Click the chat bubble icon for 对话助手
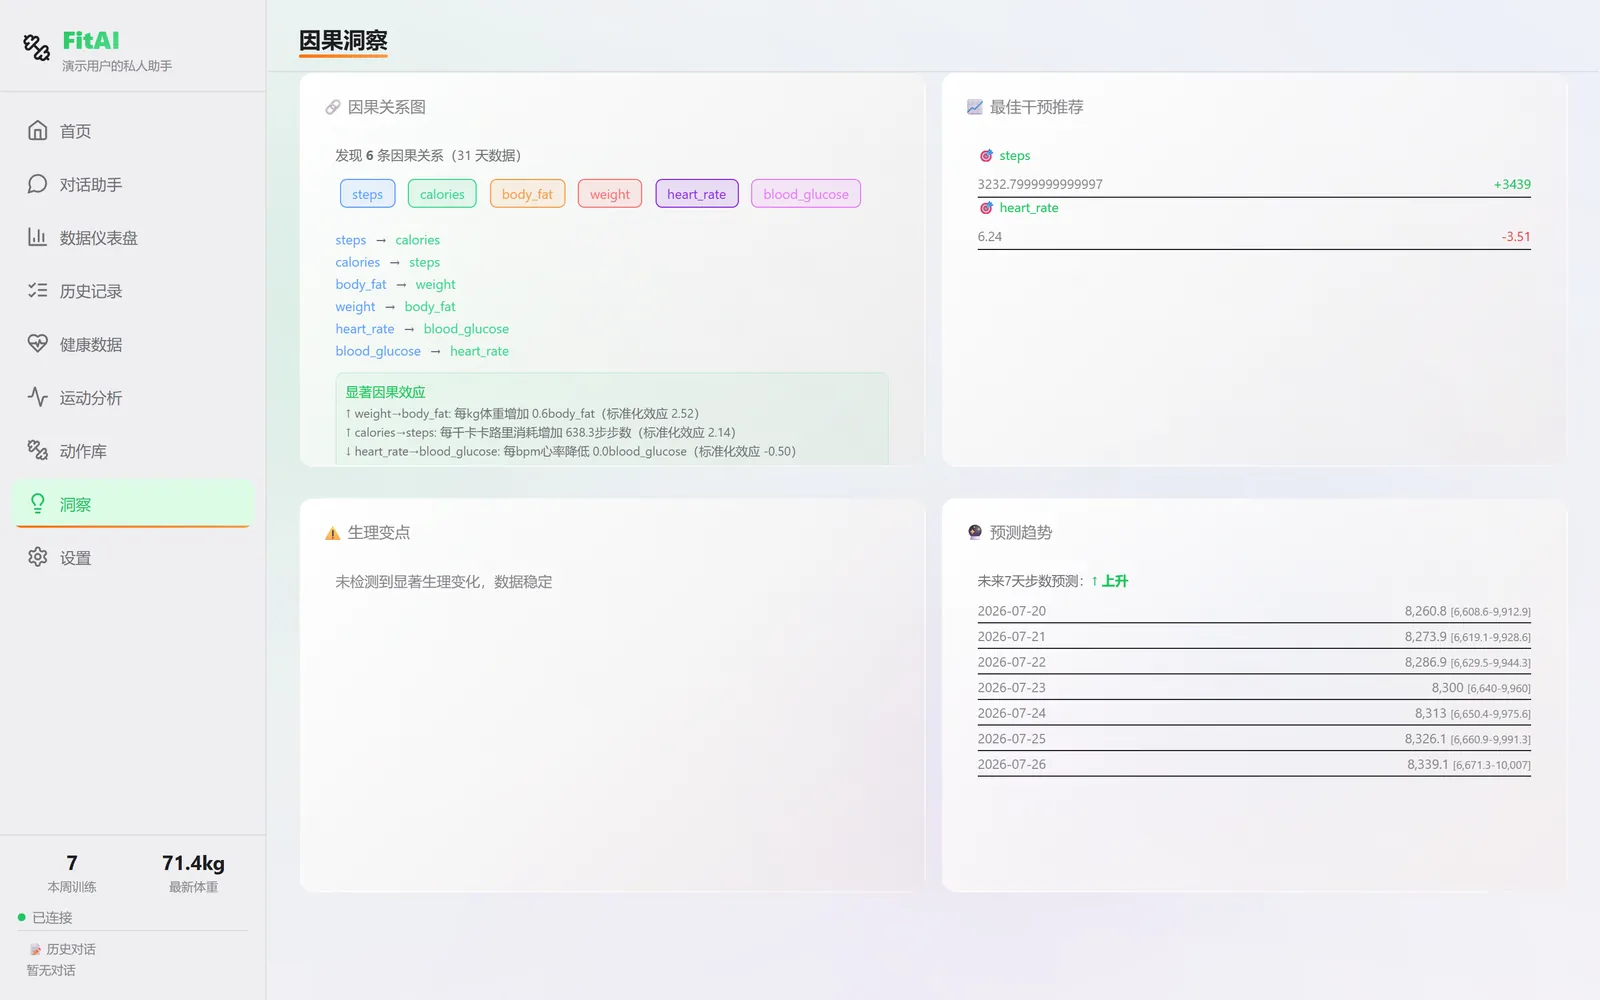This screenshot has width=1600, height=1000. coord(38,184)
